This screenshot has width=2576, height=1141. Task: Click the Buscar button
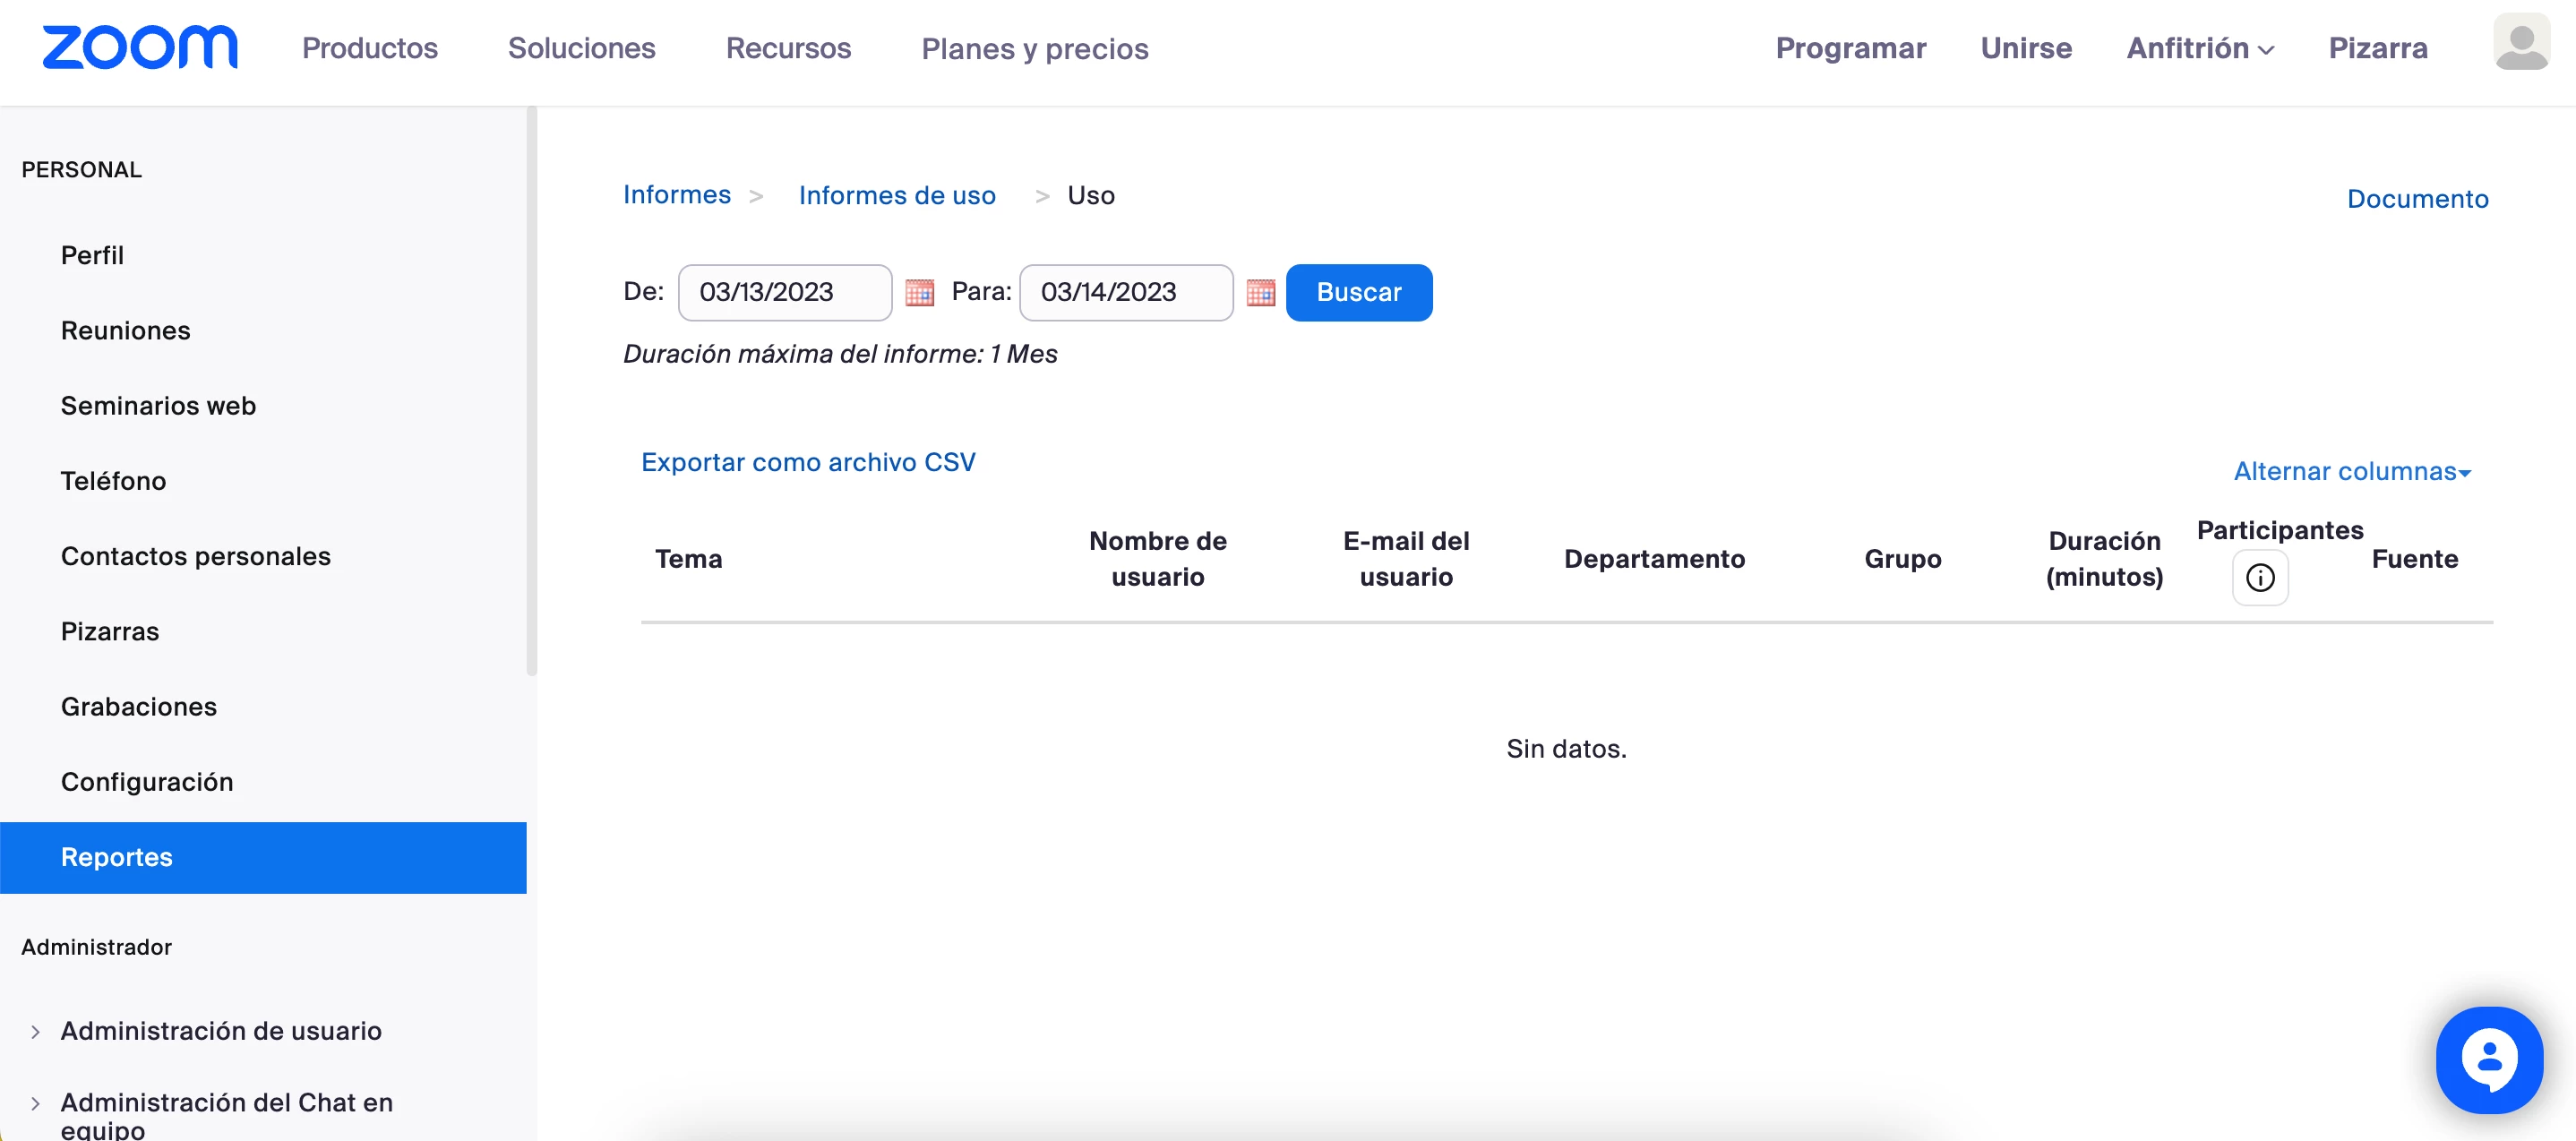(x=1358, y=292)
